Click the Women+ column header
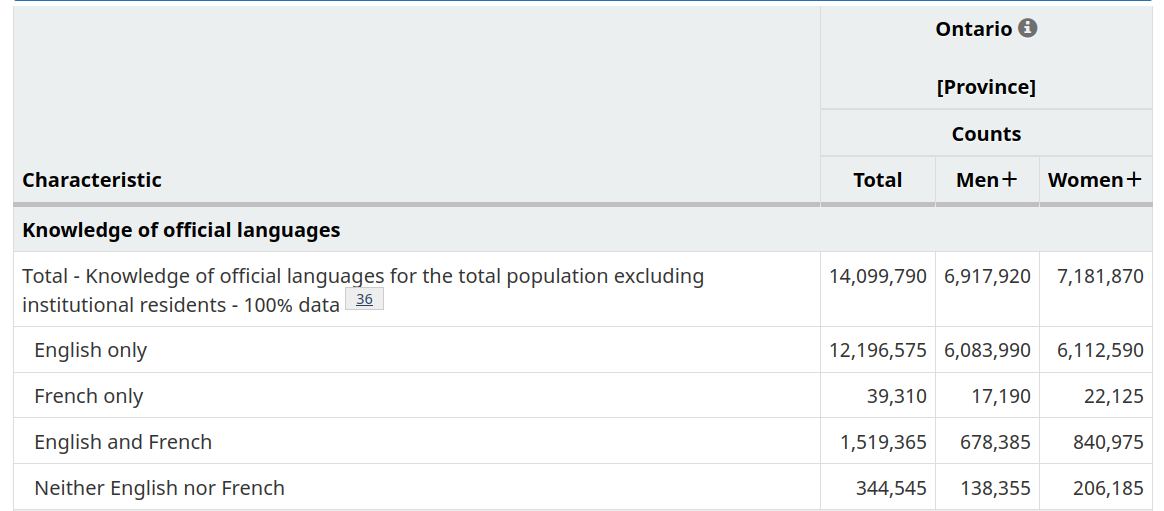Viewport: 1164px width, 511px height. click(x=1094, y=180)
